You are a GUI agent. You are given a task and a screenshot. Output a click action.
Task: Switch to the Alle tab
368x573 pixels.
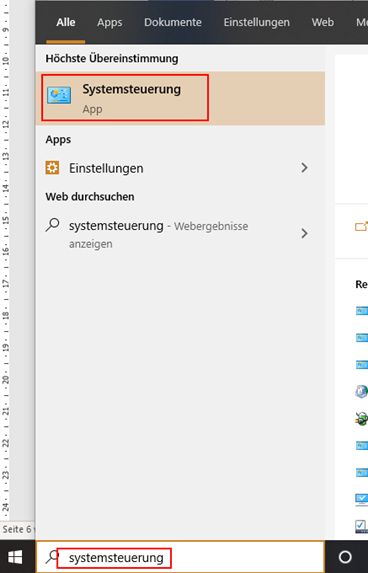[66, 22]
